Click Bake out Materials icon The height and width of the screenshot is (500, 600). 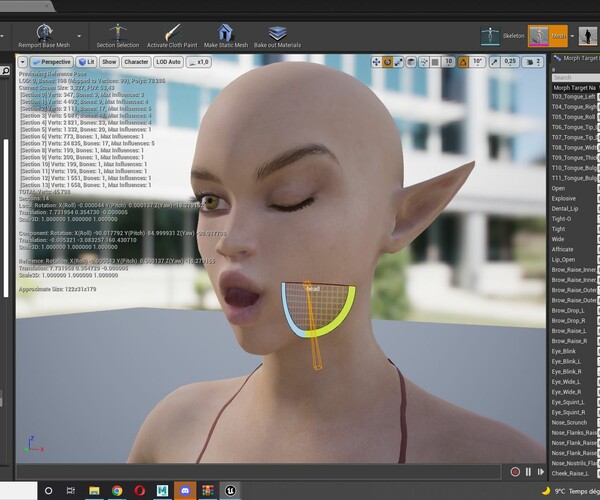[277, 33]
